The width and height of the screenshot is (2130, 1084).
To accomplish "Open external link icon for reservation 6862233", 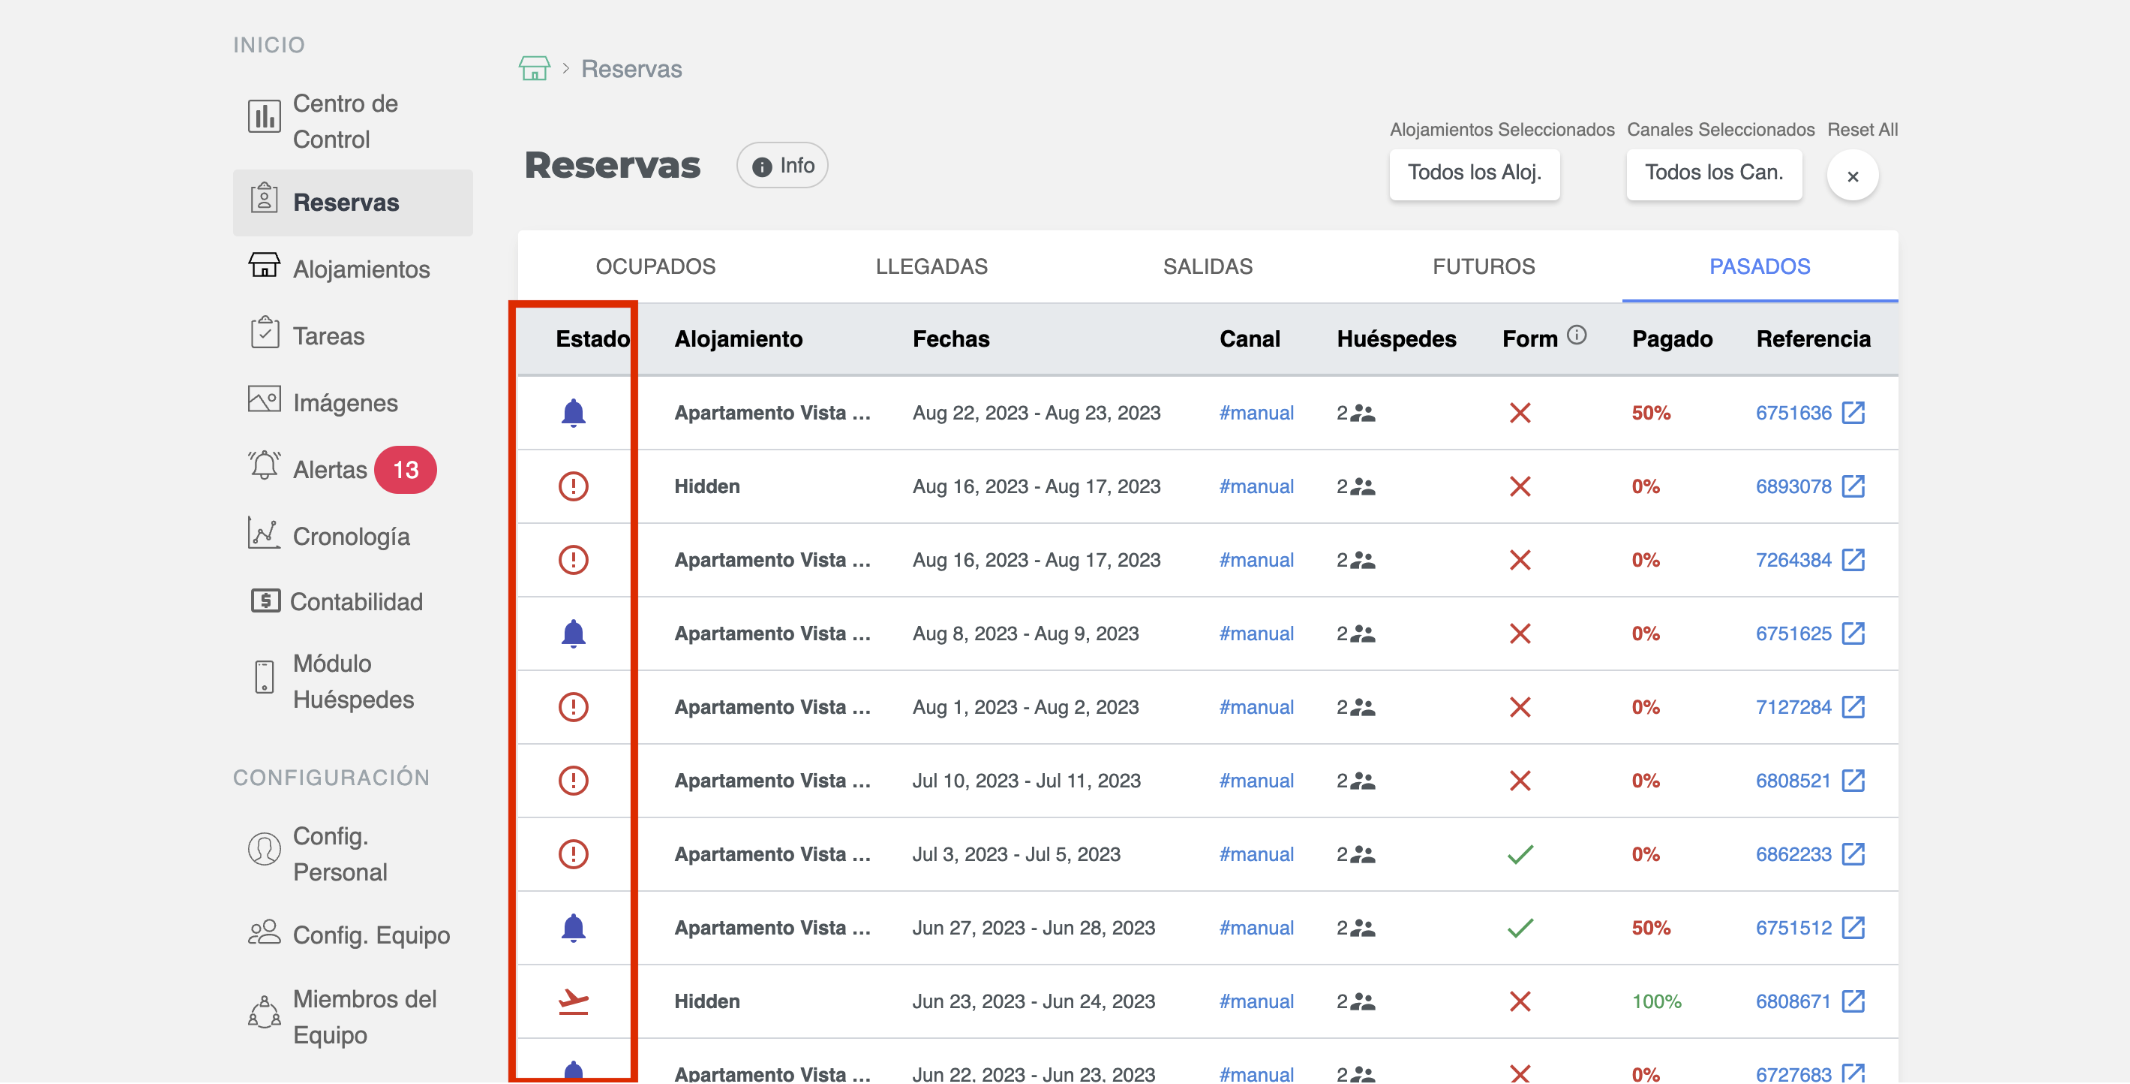I will (1853, 854).
